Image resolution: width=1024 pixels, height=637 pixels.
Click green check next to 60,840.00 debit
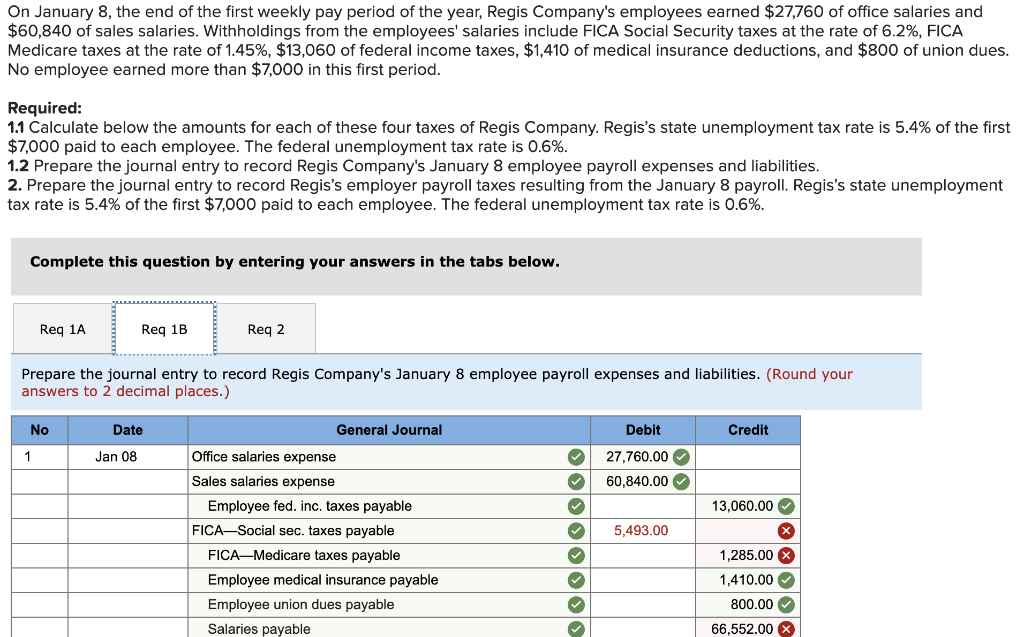tap(681, 482)
